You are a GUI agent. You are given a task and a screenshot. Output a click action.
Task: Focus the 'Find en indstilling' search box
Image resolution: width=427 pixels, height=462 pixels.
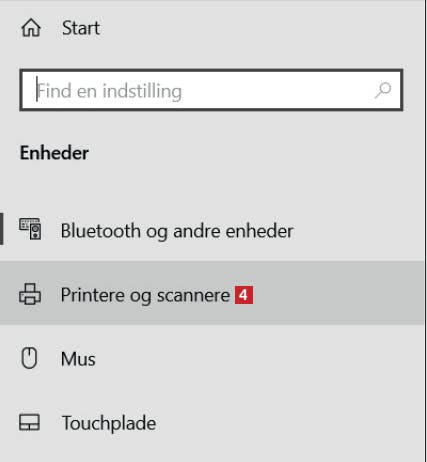click(211, 90)
